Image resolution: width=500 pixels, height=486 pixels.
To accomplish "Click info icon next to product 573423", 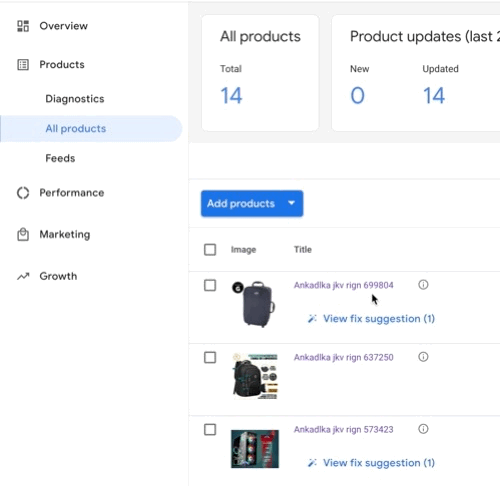I will tap(423, 429).
